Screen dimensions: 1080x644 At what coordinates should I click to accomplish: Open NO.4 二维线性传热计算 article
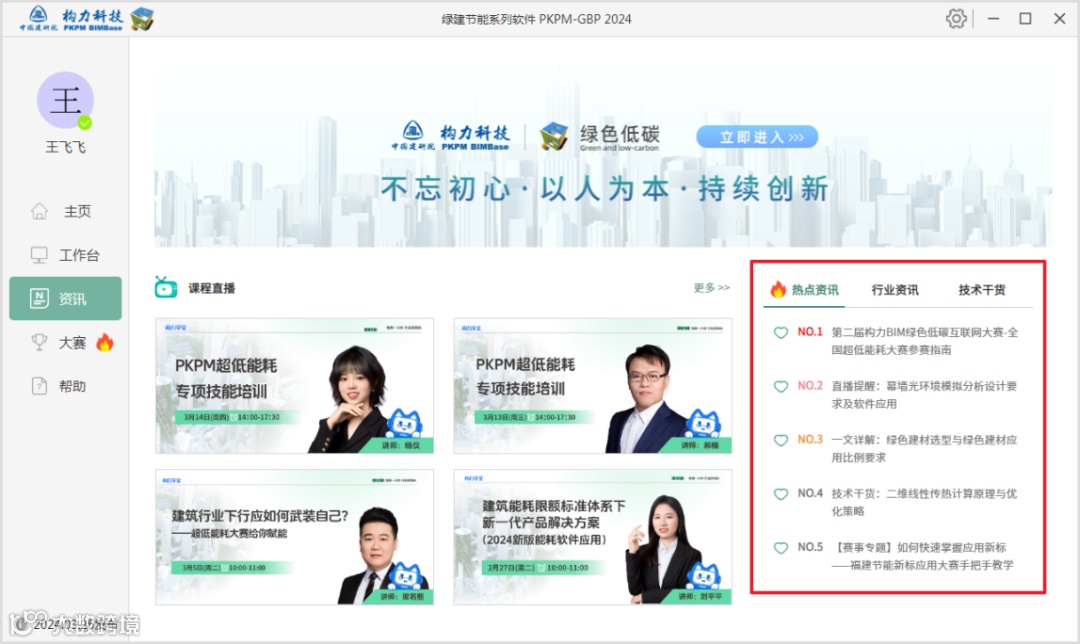tap(924, 502)
